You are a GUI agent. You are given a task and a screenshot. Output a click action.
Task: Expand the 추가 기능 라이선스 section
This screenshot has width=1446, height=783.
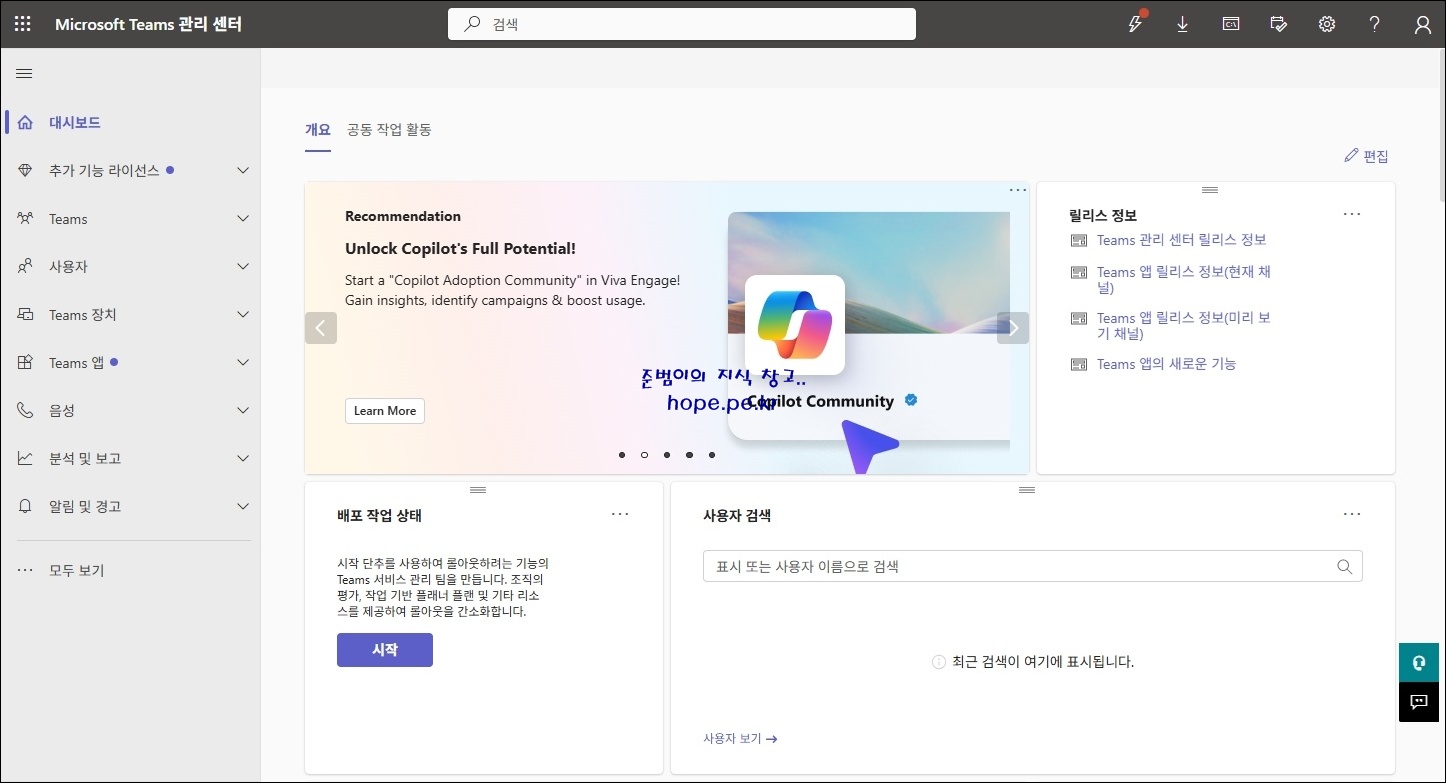243,171
